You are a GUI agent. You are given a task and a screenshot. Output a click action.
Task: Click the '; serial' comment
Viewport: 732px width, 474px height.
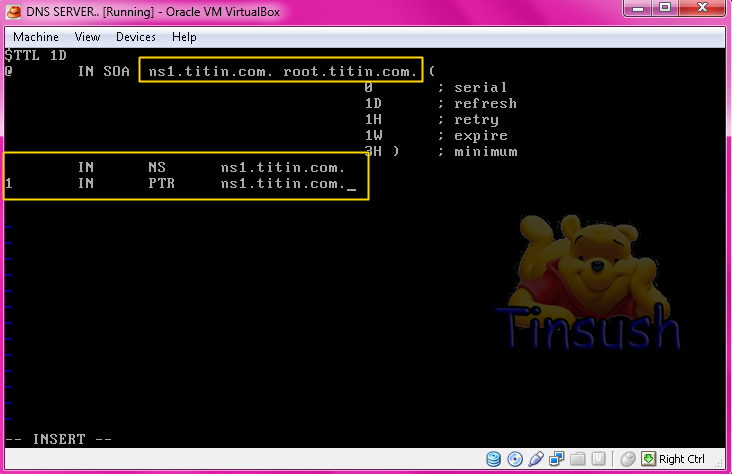tap(472, 87)
